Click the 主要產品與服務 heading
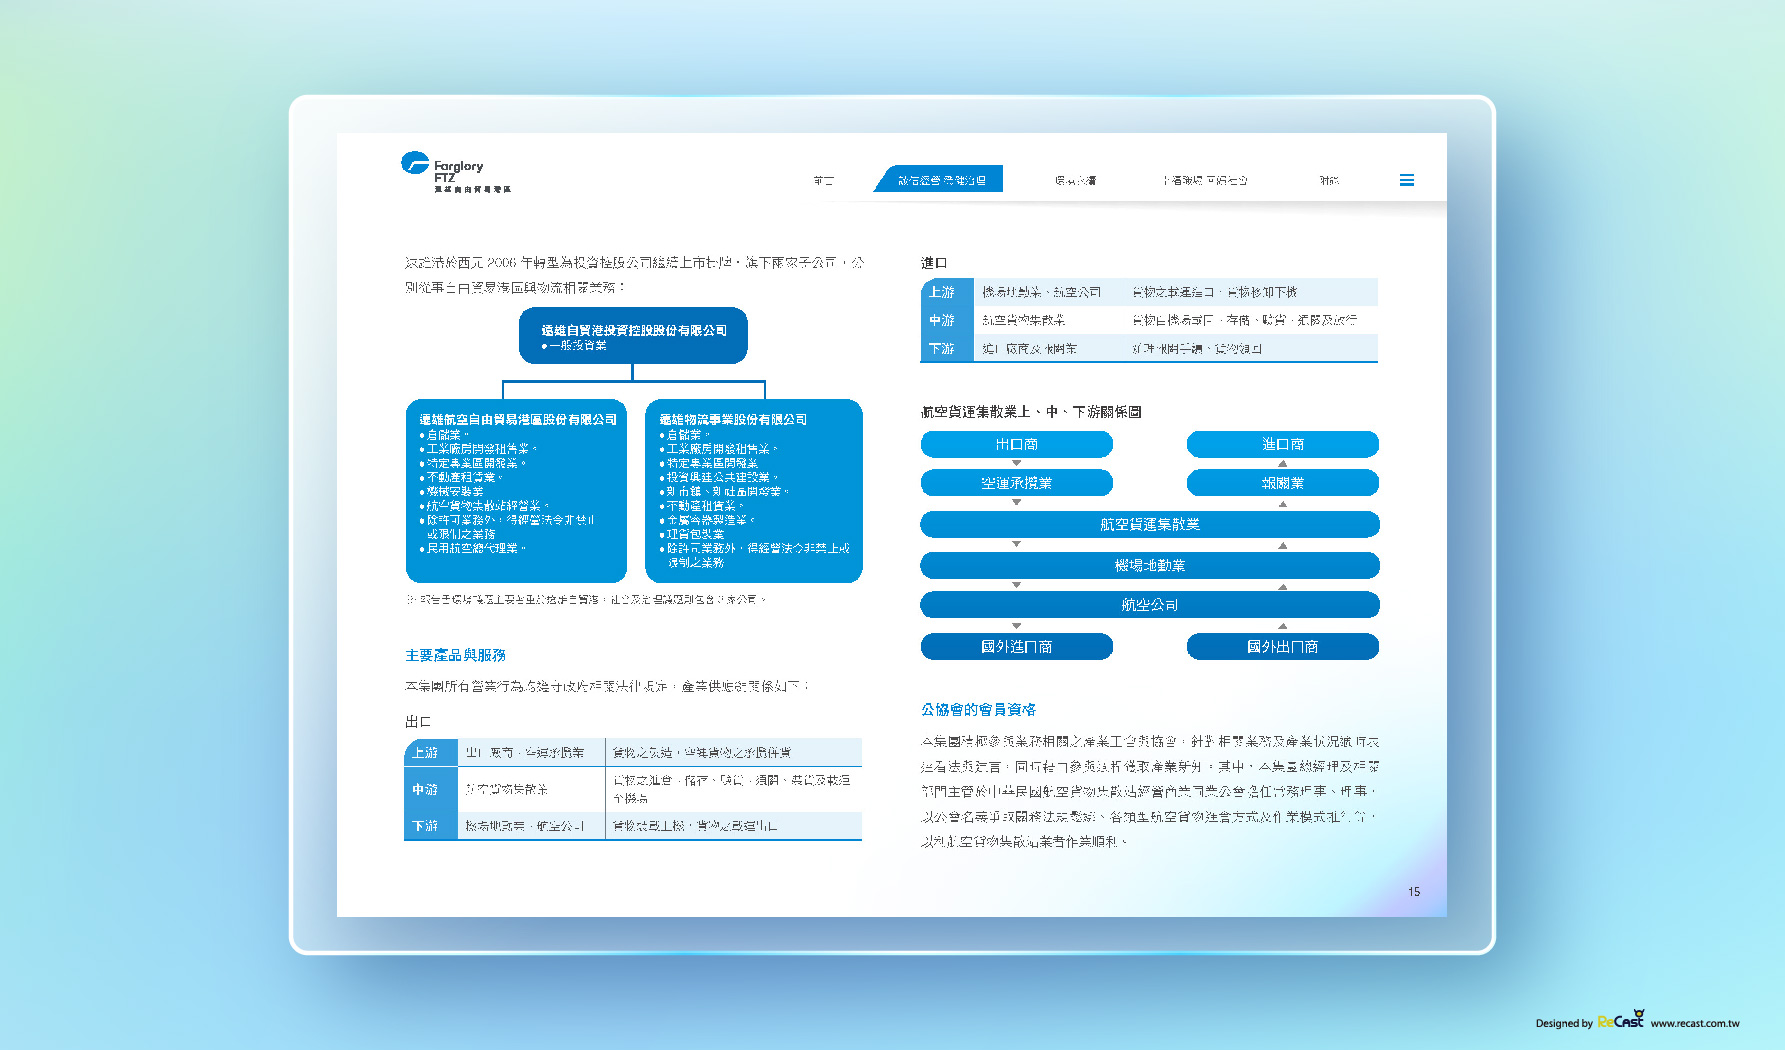Screen dimensions: 1785x1050 coord(455,655)
